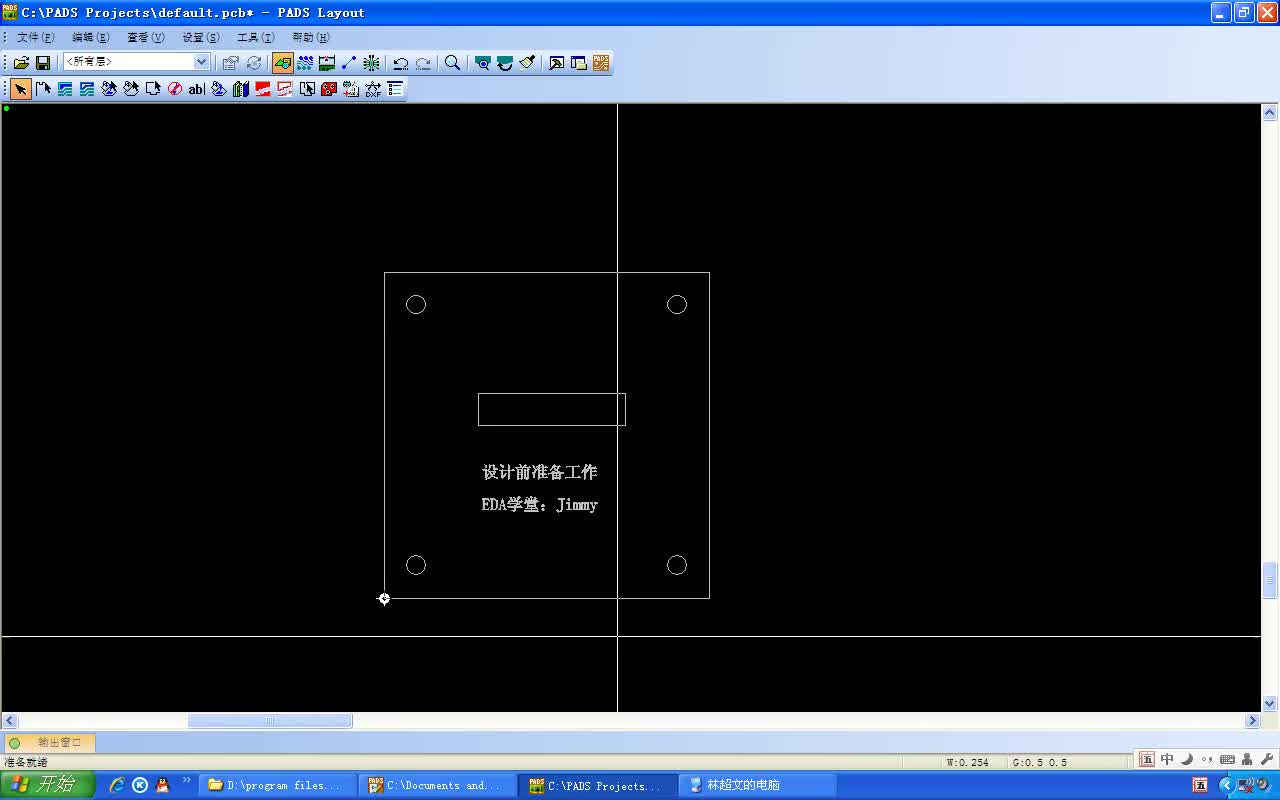This screenshot has height=800, width=1280.
Task: Open the 'C:\PADS Projects...' taskbar button
Action: pyautogui.click(x=598, y=785)
